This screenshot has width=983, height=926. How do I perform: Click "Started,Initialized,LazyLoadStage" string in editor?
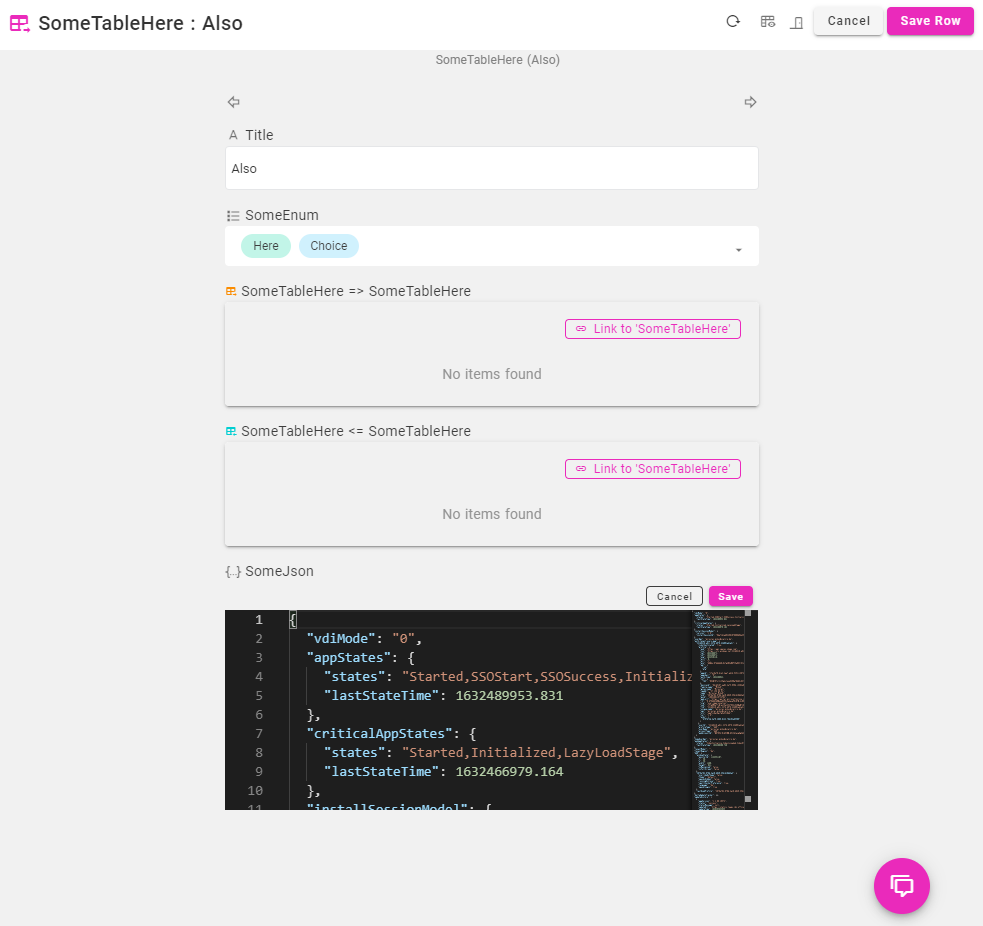(x=536, y=752)
